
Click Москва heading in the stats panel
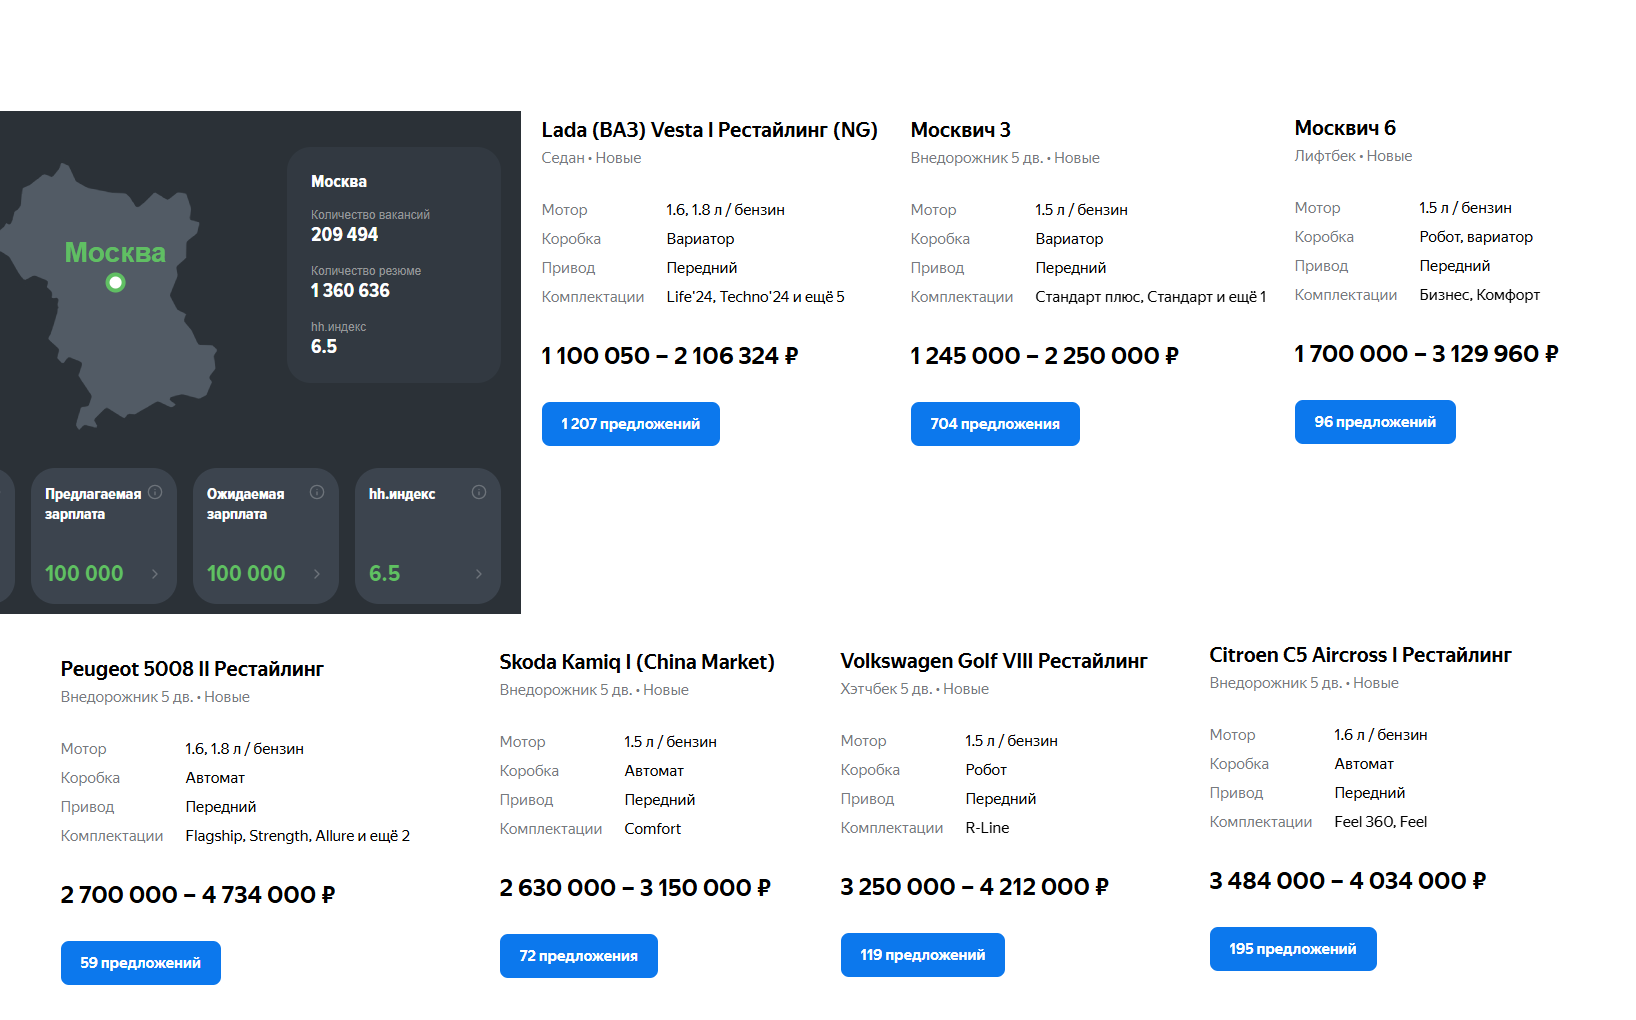click(339, 182)
